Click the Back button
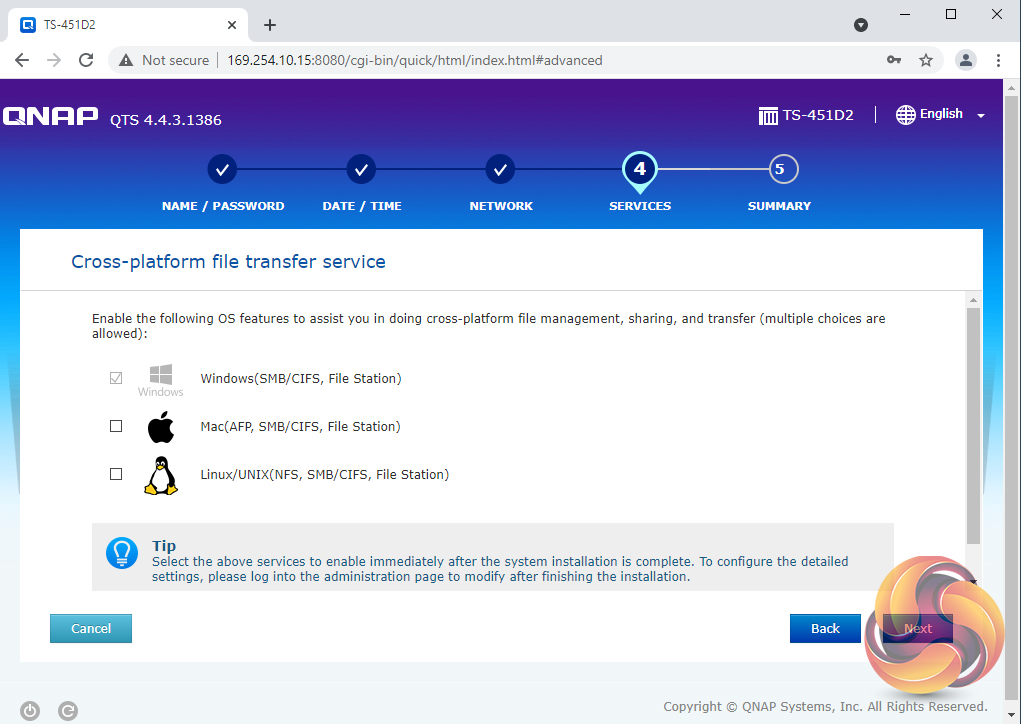Screen dimensions: 1022x725 coord(825,629)
